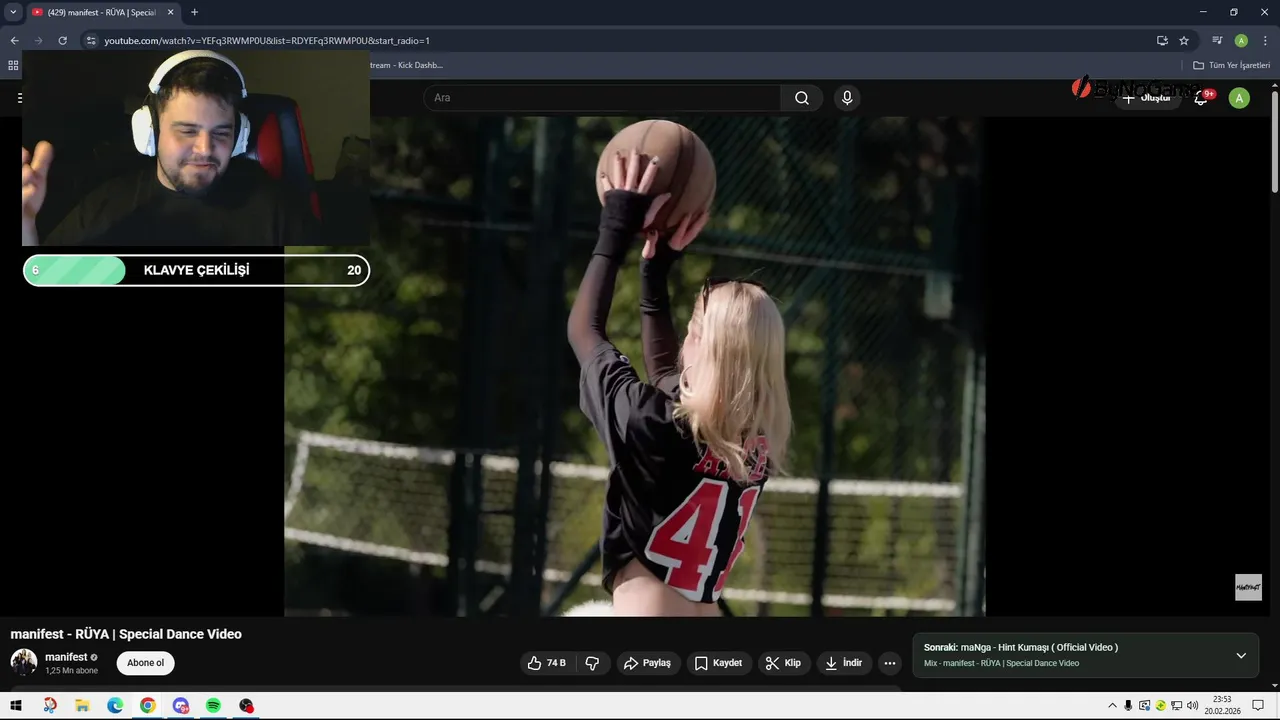Image resolution: width=1280 pixels, height=720 pixels.
Task: Go back with browser back arrow
Action: coord(14,41)
